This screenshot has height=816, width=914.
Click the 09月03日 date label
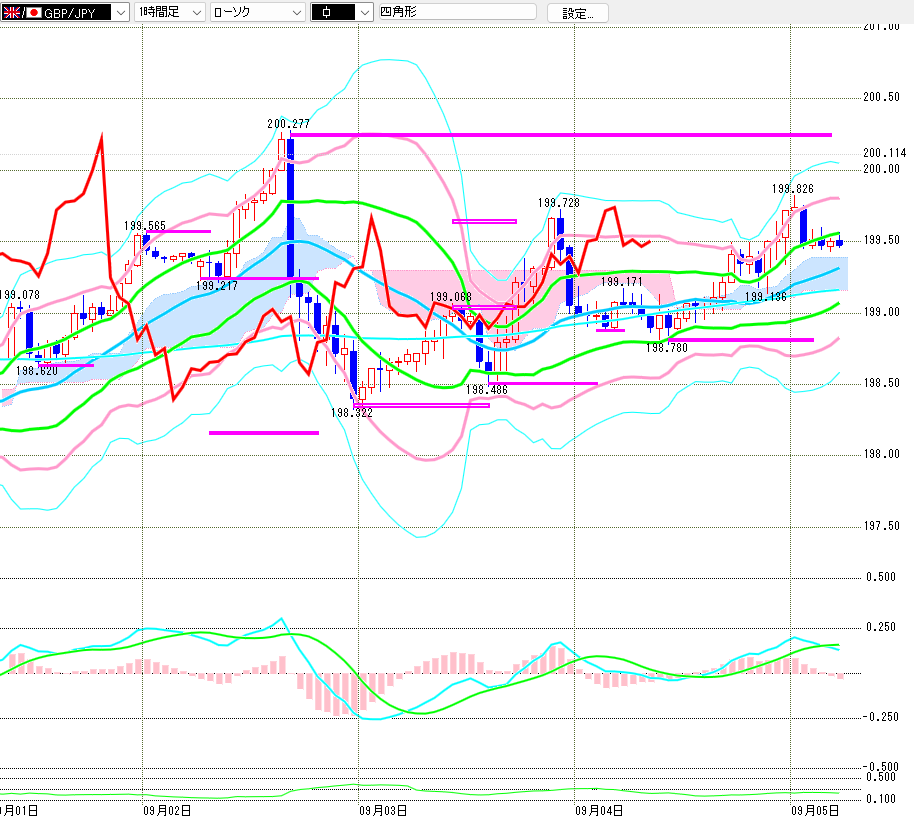[x=383, y=810]
